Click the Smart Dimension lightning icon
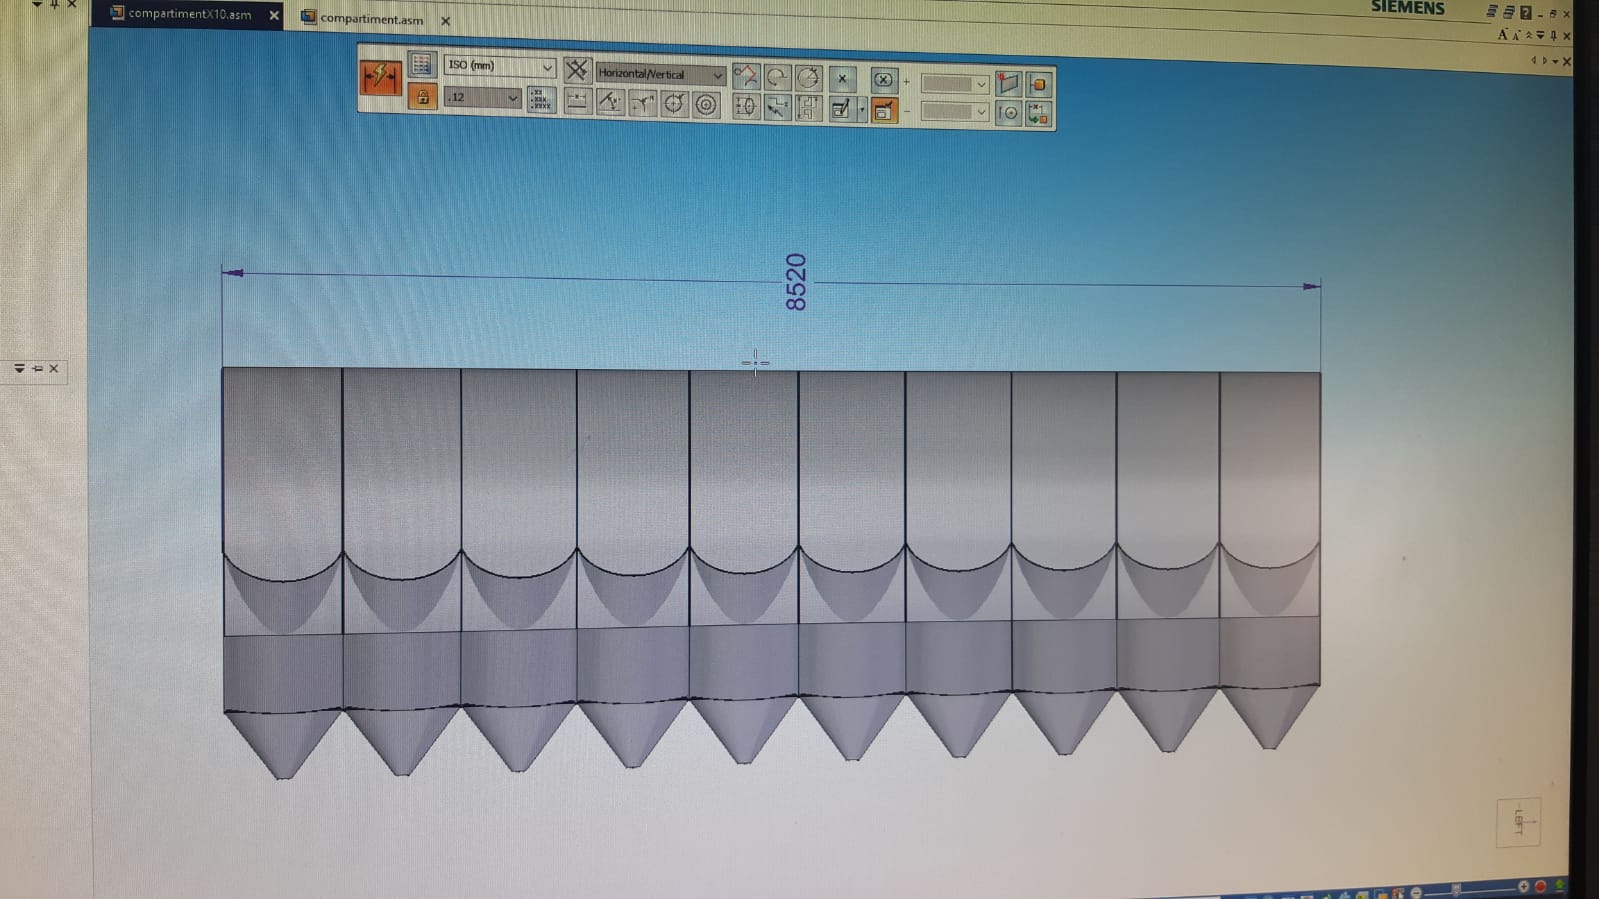Image resolution: width=1599 pixels, height=899 pixels. pos(380,77)
